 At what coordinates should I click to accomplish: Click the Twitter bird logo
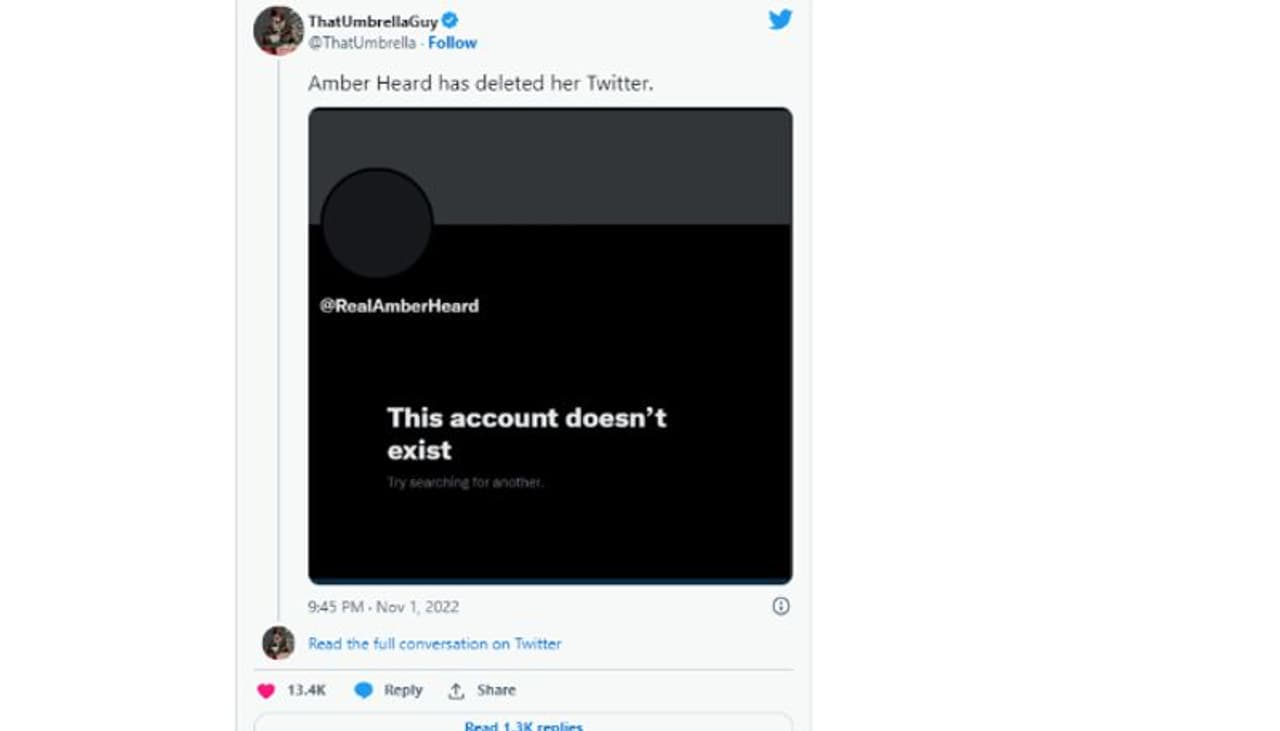pyautogui.click(x=780, y=20)
